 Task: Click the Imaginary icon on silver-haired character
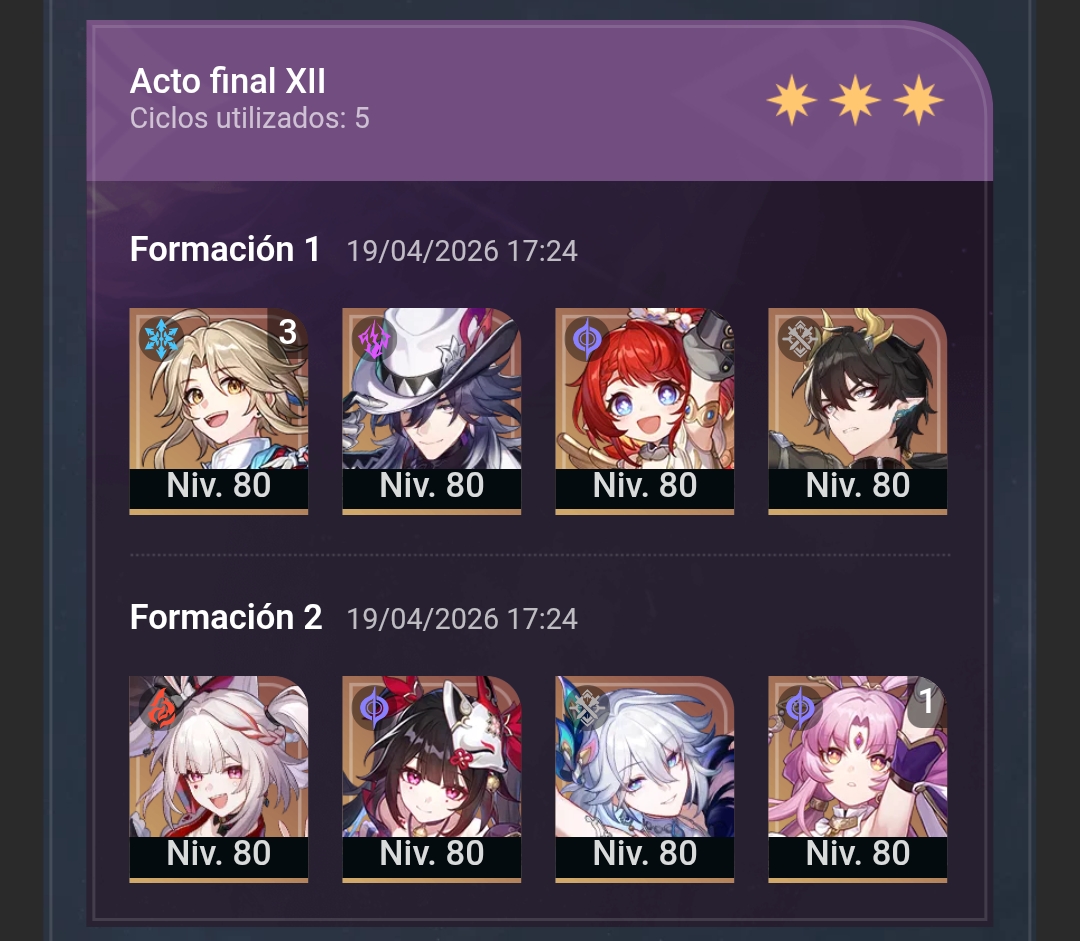coord(587,707)
